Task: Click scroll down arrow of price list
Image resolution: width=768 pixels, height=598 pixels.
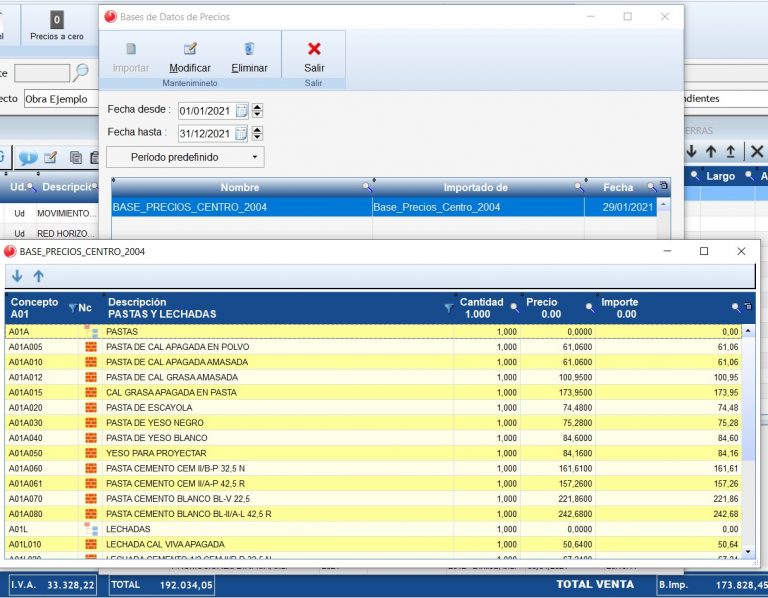Action: pos(748,551)
